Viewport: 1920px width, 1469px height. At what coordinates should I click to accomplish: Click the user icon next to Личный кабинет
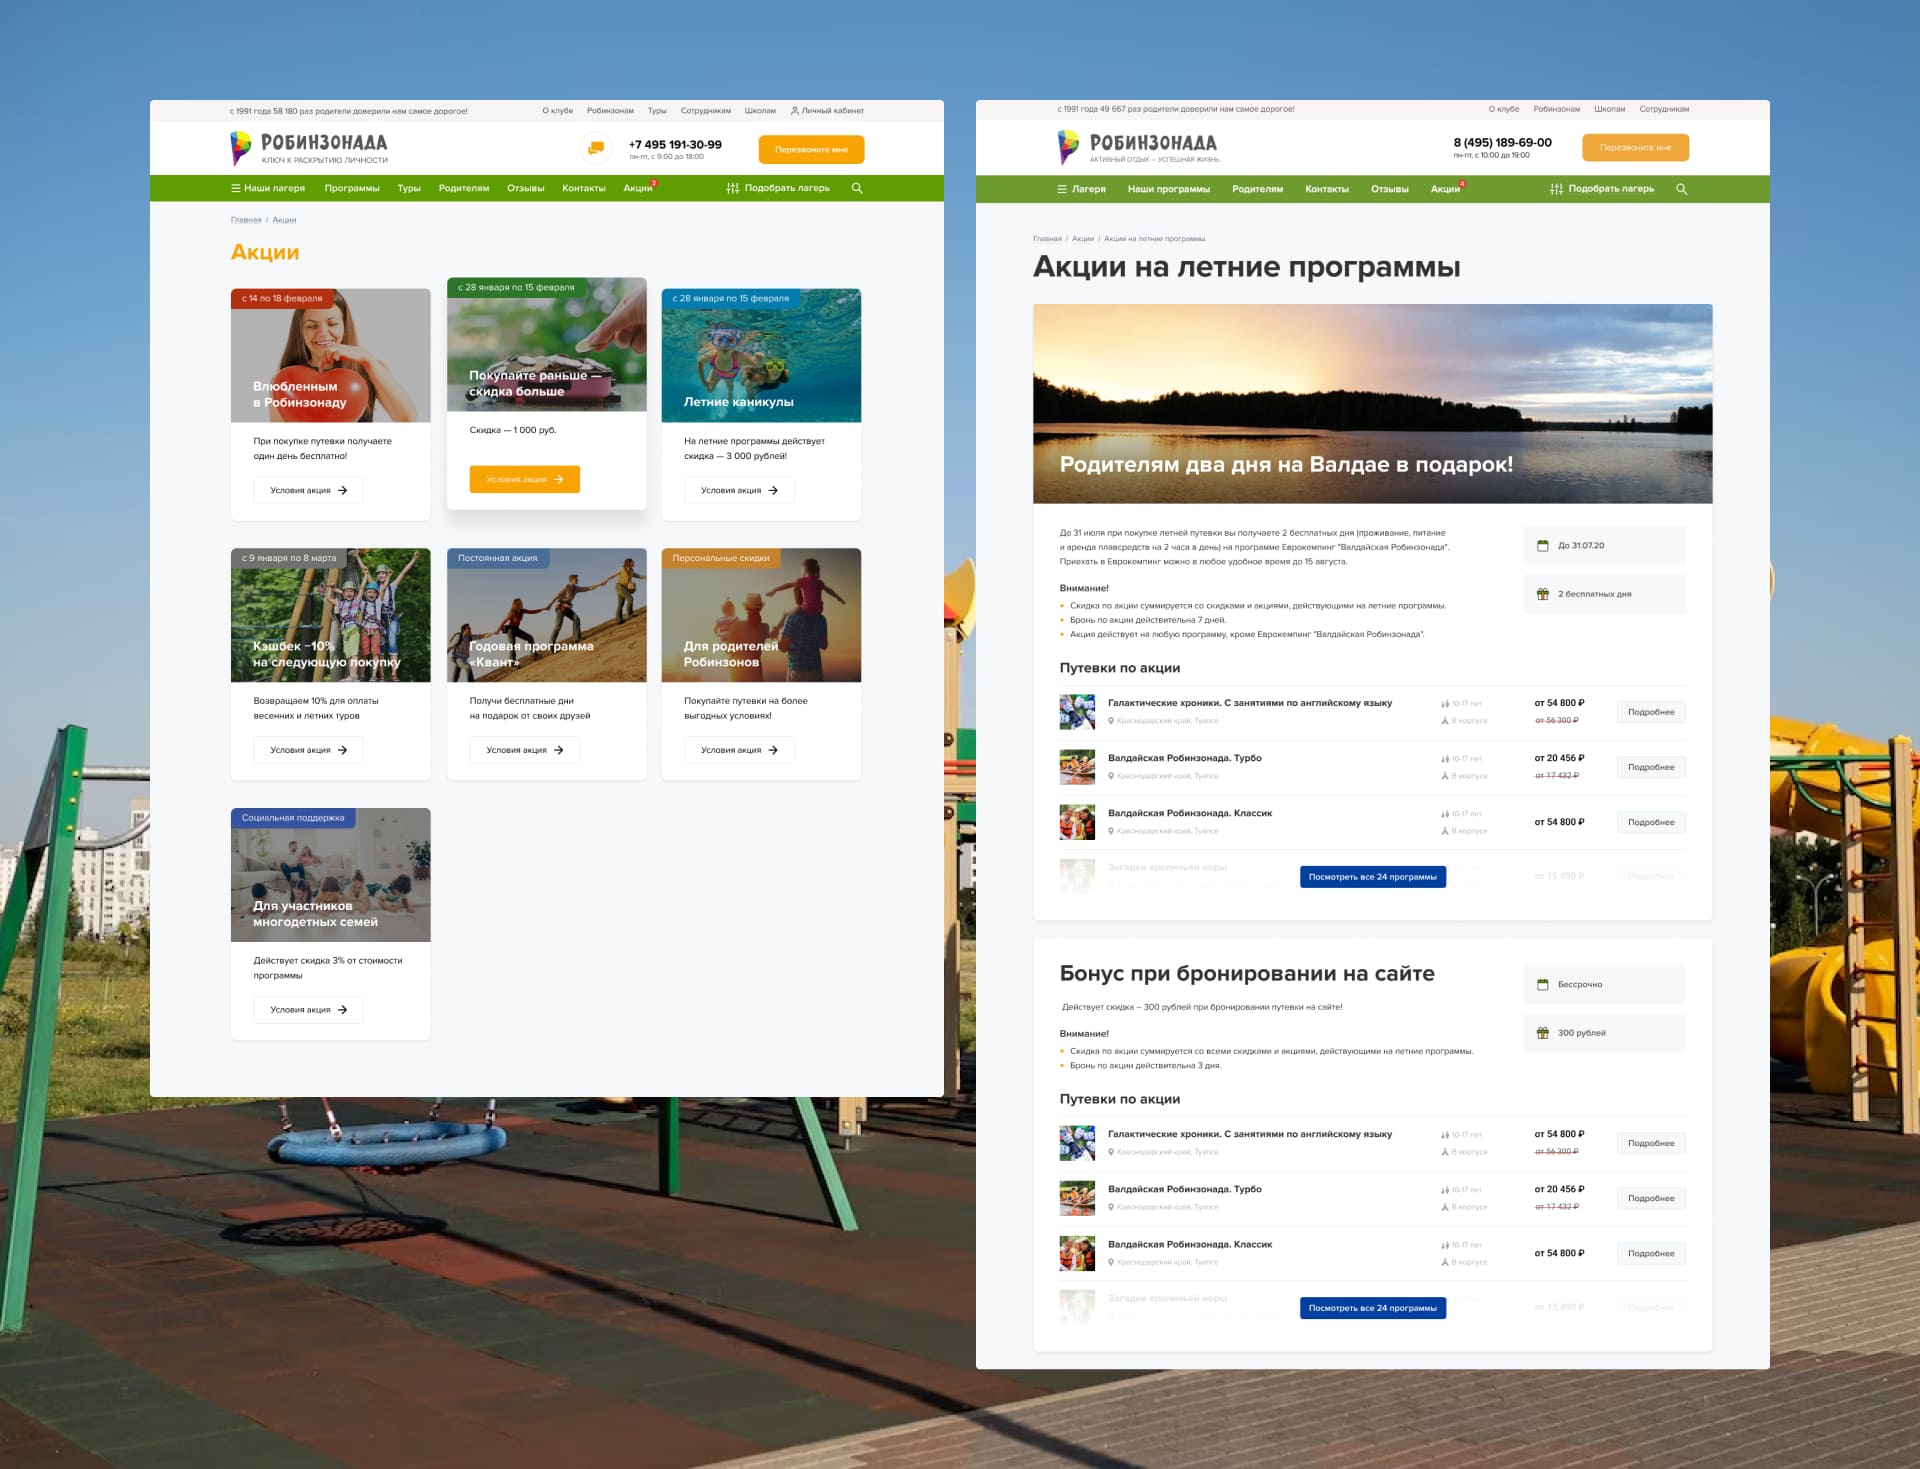[795, 111]
